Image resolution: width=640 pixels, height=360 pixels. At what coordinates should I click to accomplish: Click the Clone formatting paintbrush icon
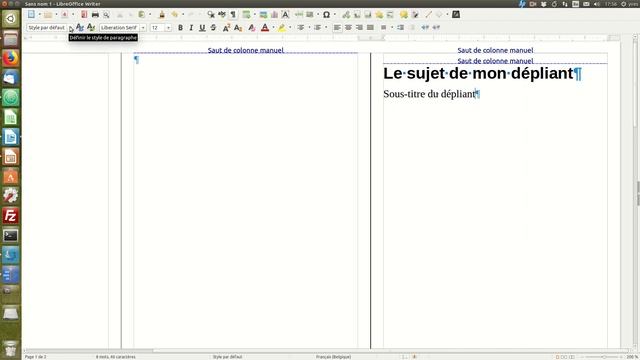162,15
